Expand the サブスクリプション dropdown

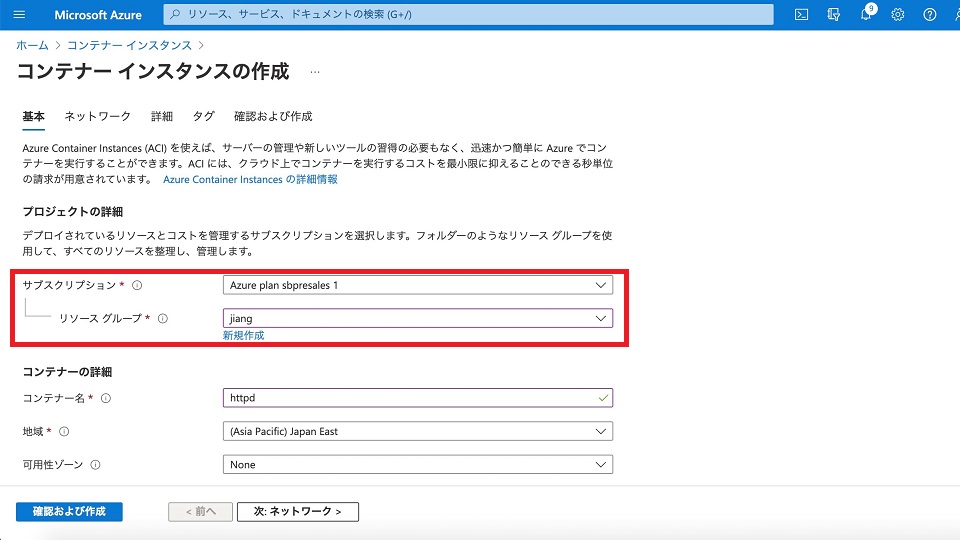417,285
